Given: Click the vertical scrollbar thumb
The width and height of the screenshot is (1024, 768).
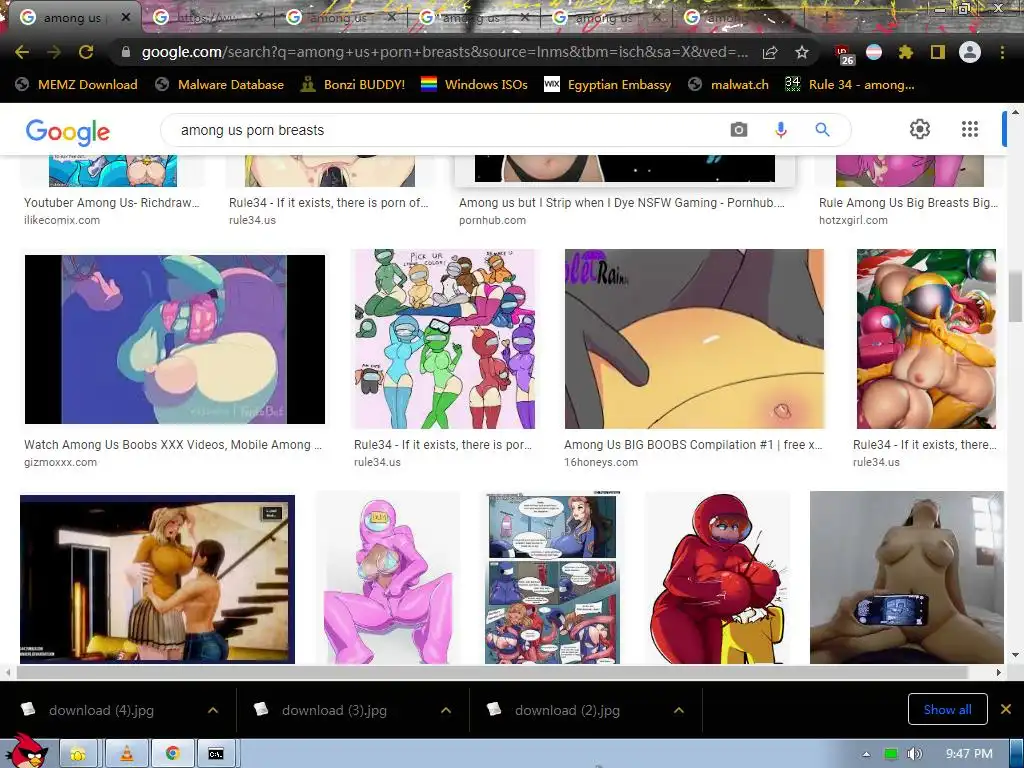Looking at the screenshot, I should coord(1016,297).
